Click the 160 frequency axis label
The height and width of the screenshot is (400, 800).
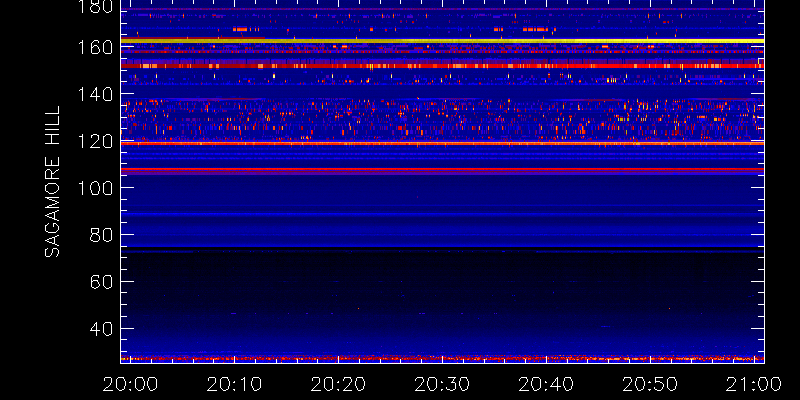tap(96, 47)
